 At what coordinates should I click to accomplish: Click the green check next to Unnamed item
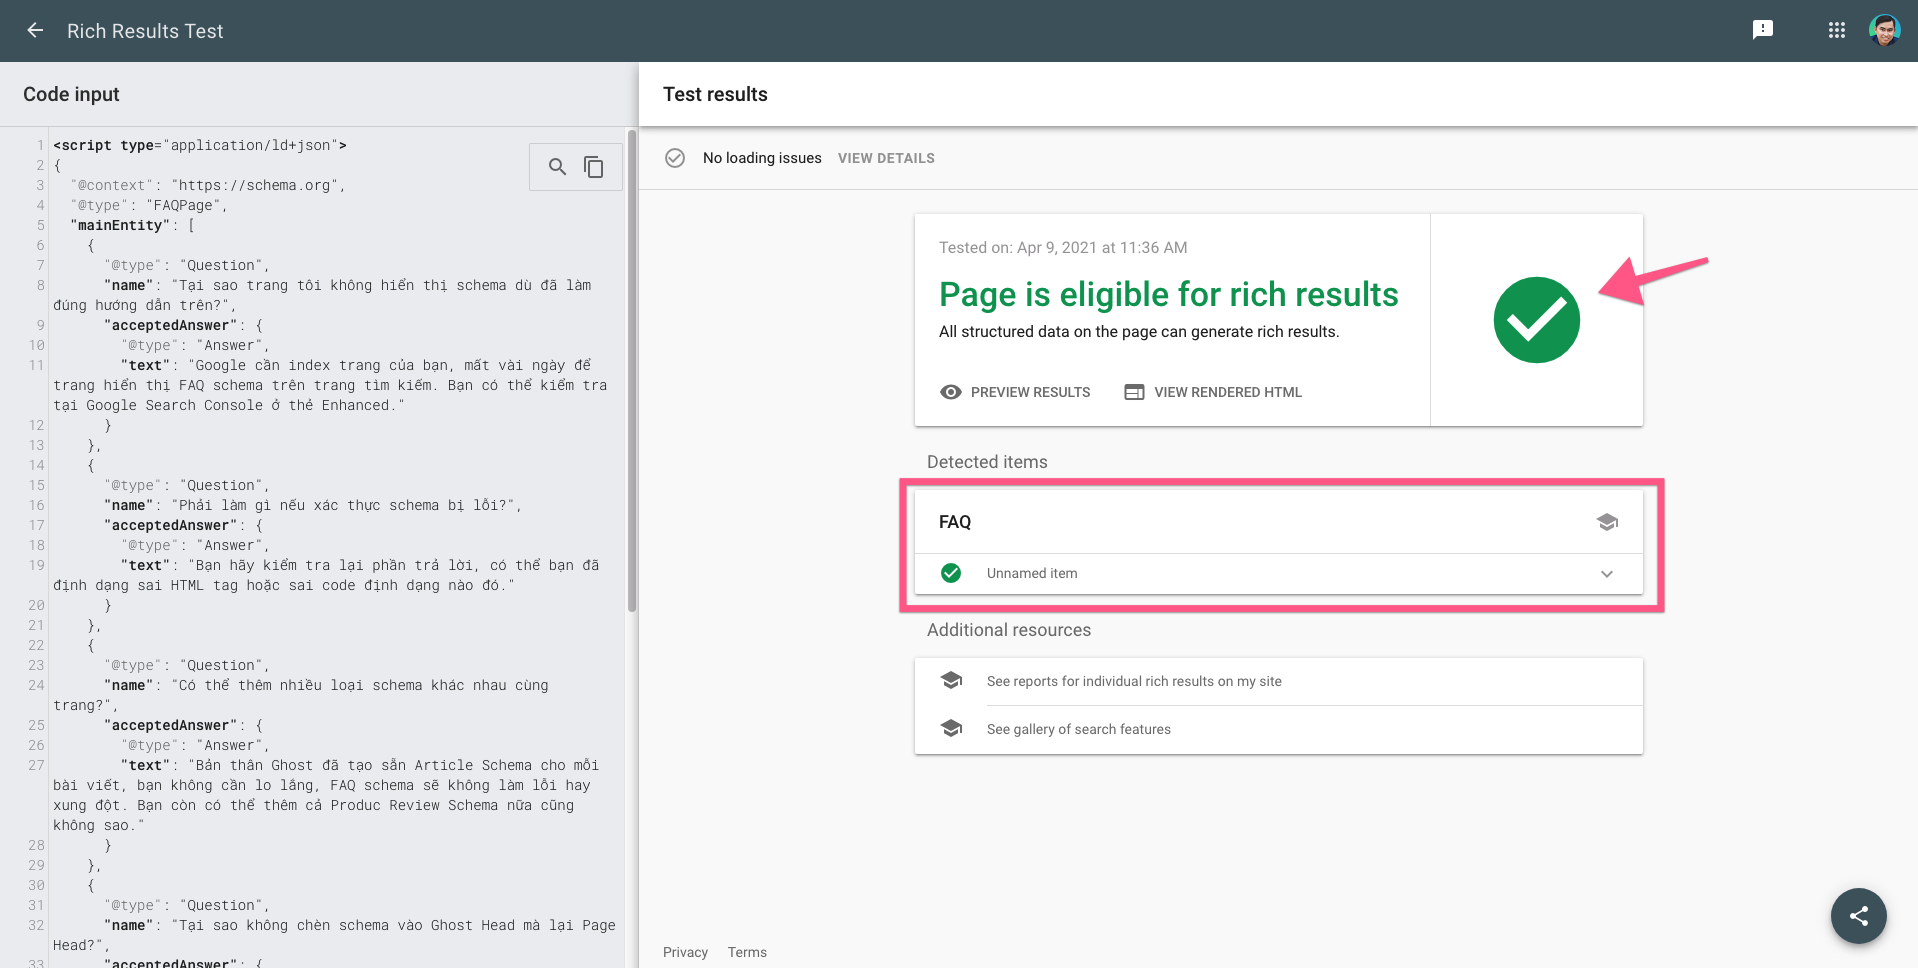[x=951, y=573]
